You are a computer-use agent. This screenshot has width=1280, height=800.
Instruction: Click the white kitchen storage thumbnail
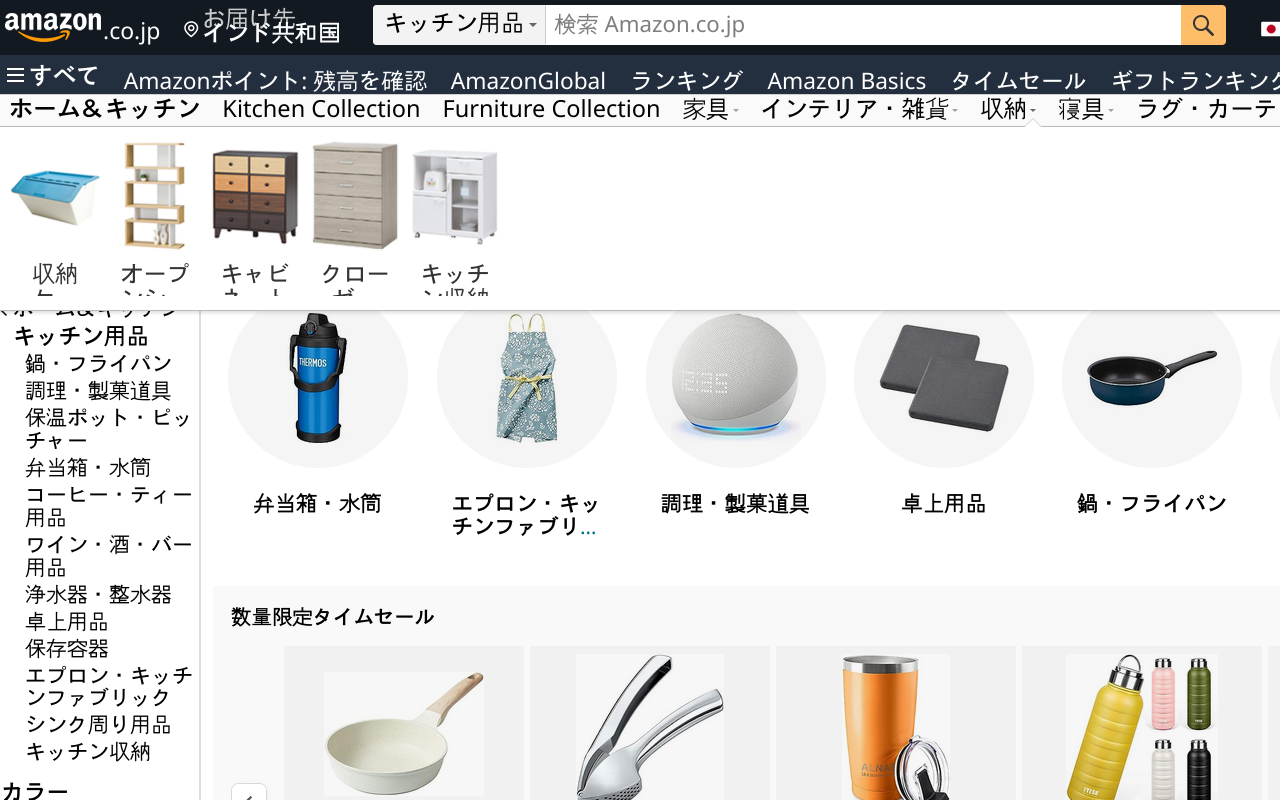pos(455,195)
